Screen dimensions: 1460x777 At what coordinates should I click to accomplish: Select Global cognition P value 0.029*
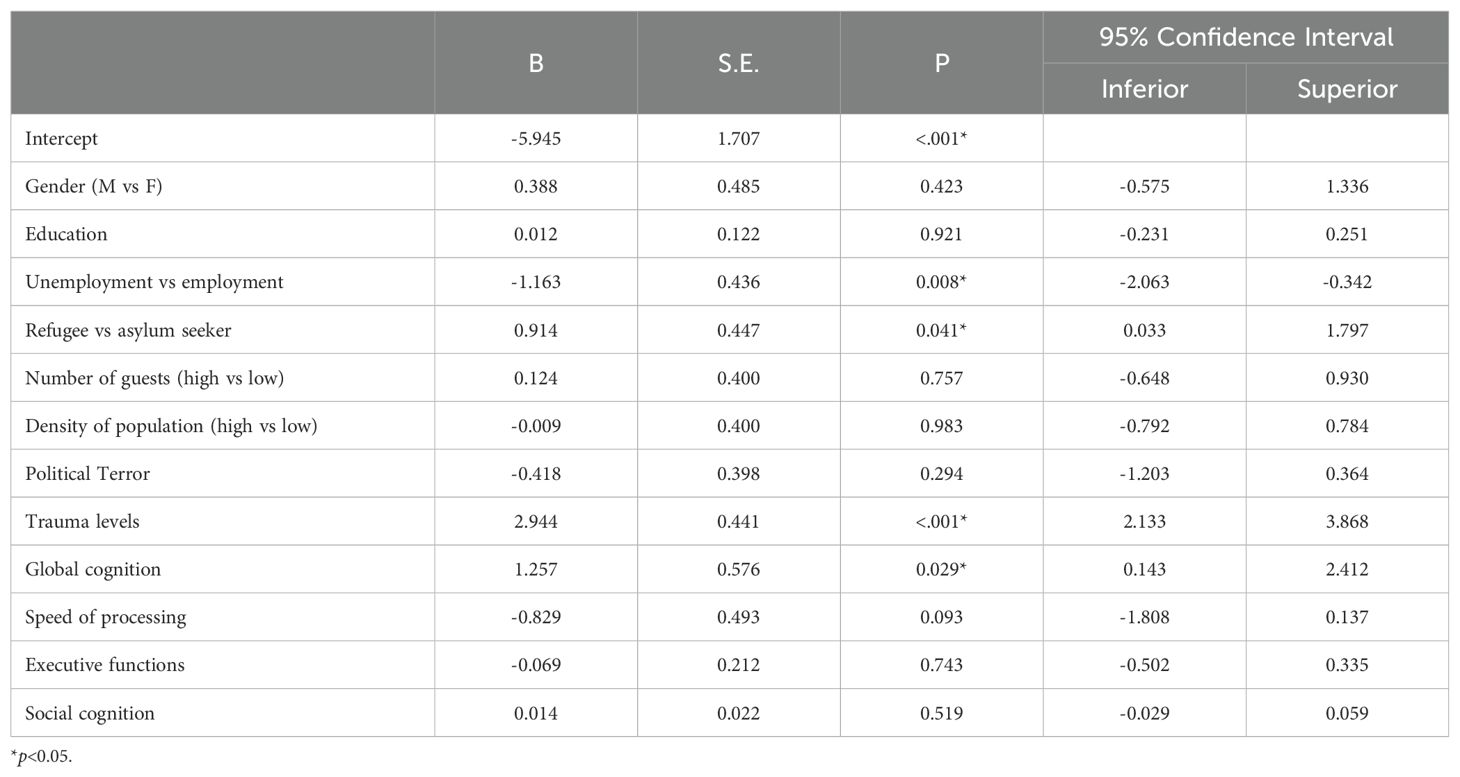point(942,570)
